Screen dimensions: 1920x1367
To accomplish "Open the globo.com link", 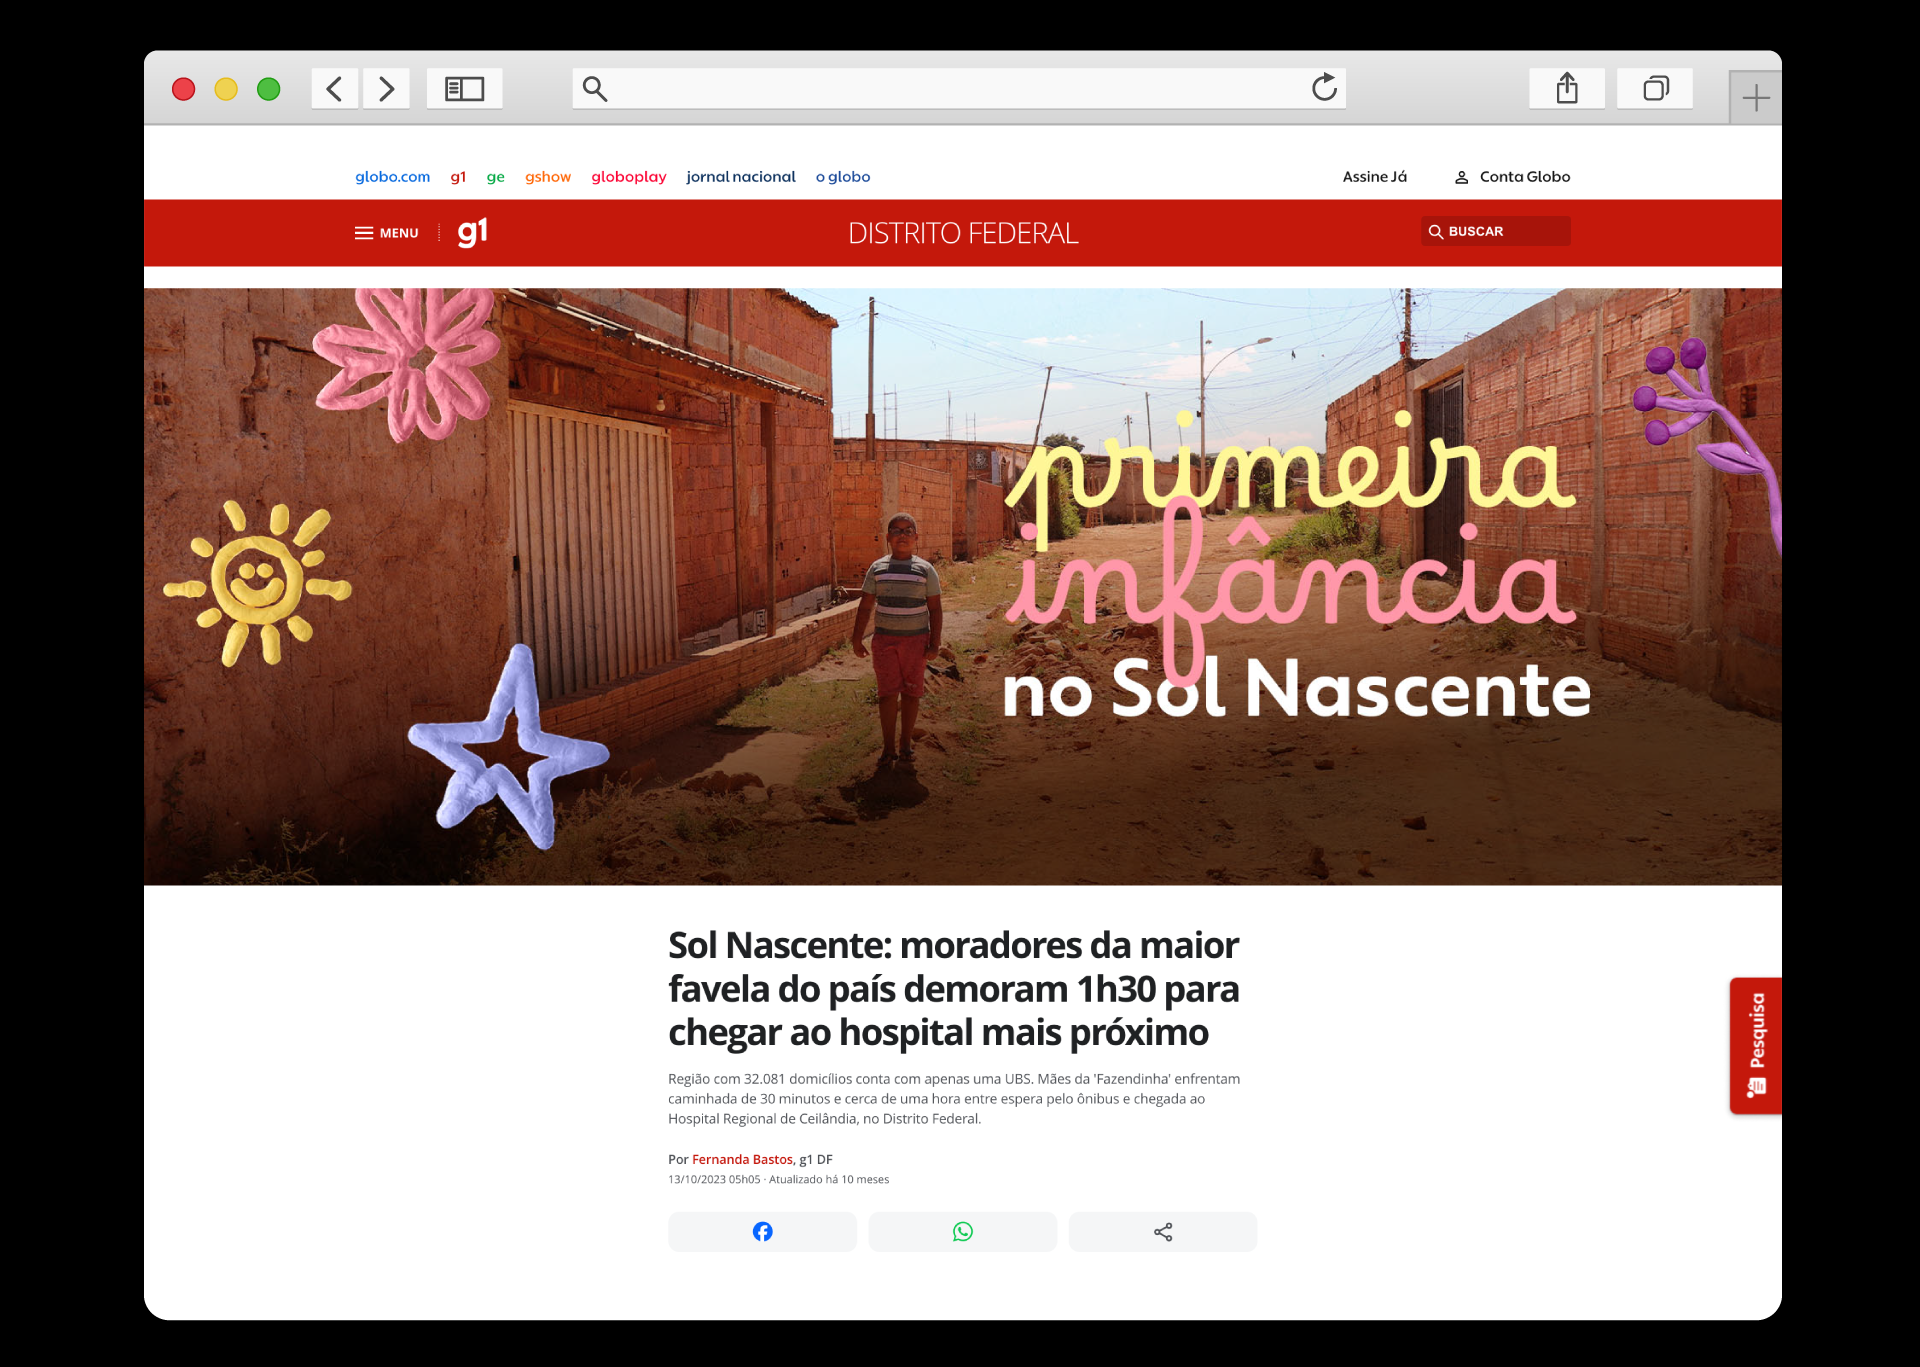I will click(x=392, y=177).
